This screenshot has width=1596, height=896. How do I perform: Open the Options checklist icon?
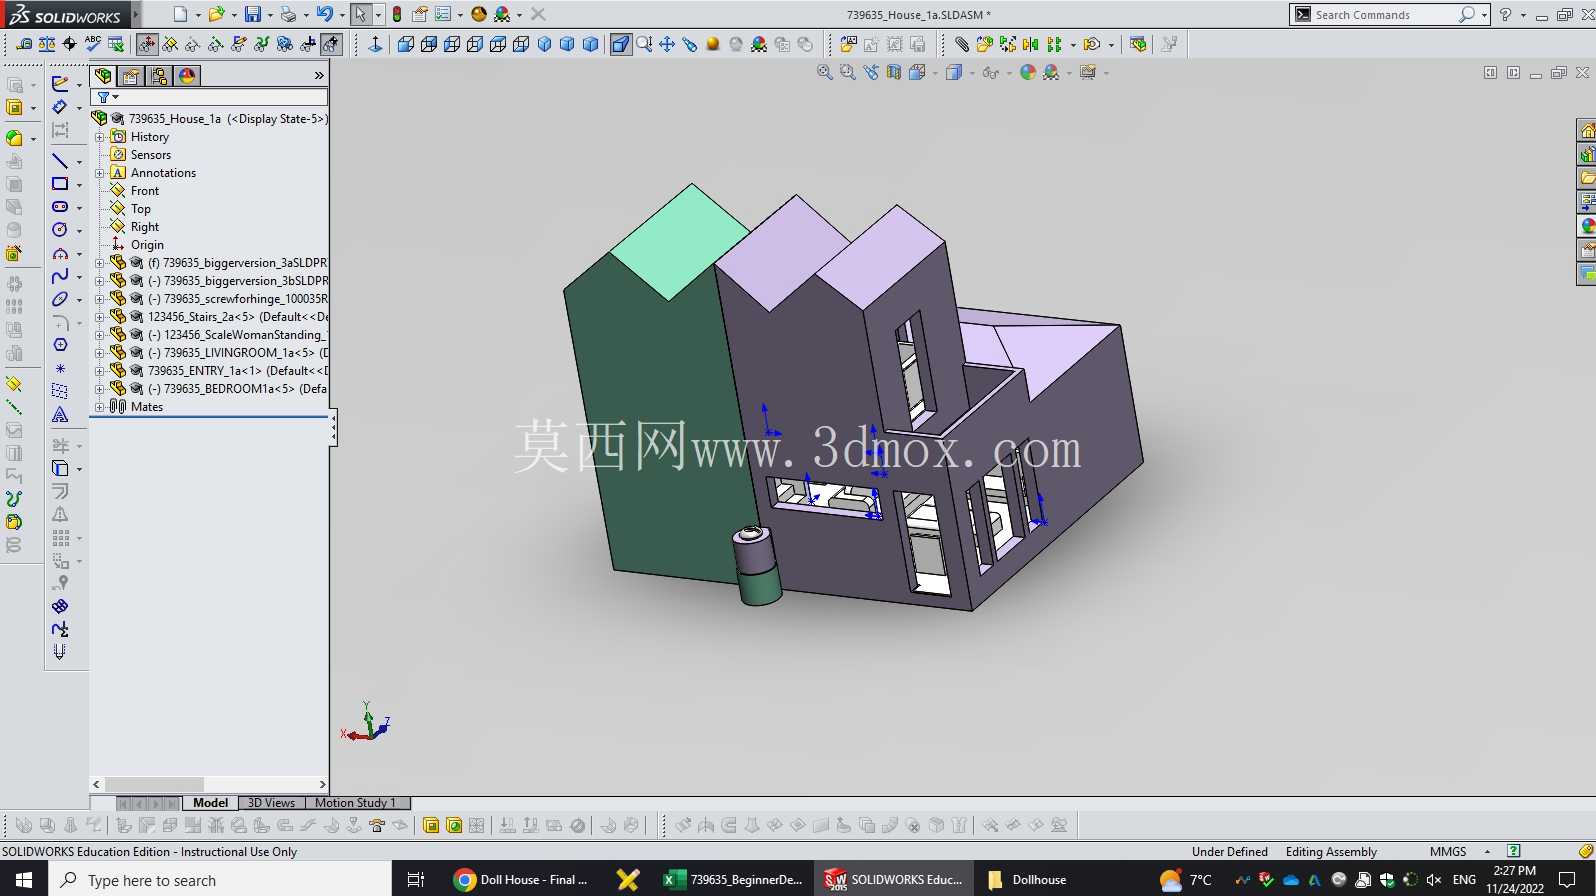(443, 14)
